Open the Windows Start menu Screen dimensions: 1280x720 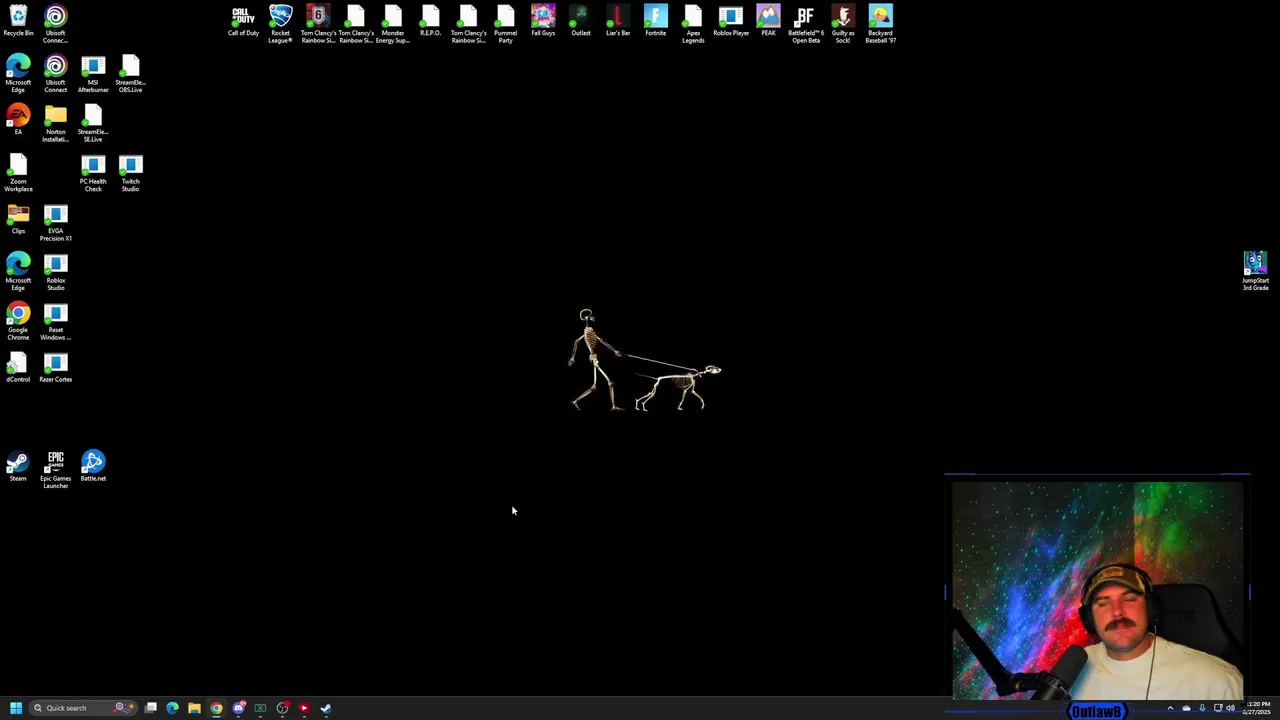(16, 708)
